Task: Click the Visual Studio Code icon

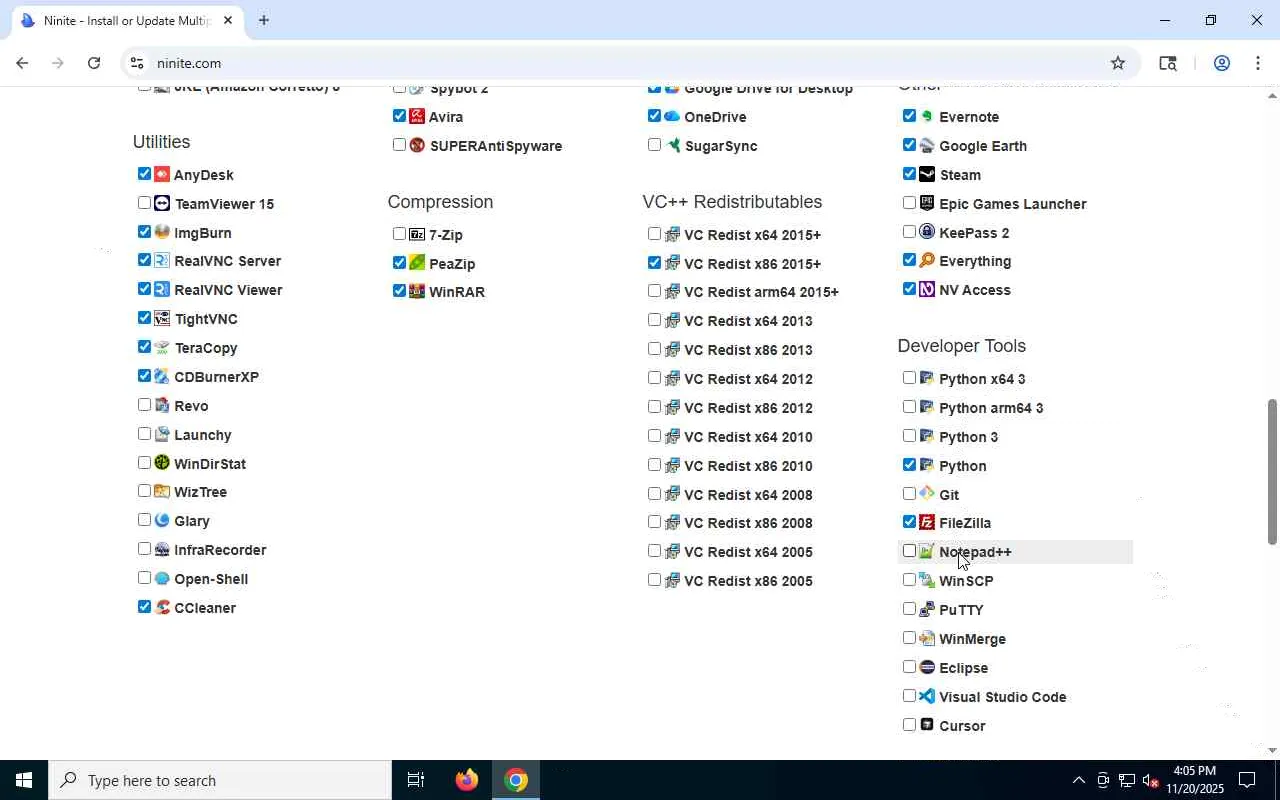Action: pos(927,696)
